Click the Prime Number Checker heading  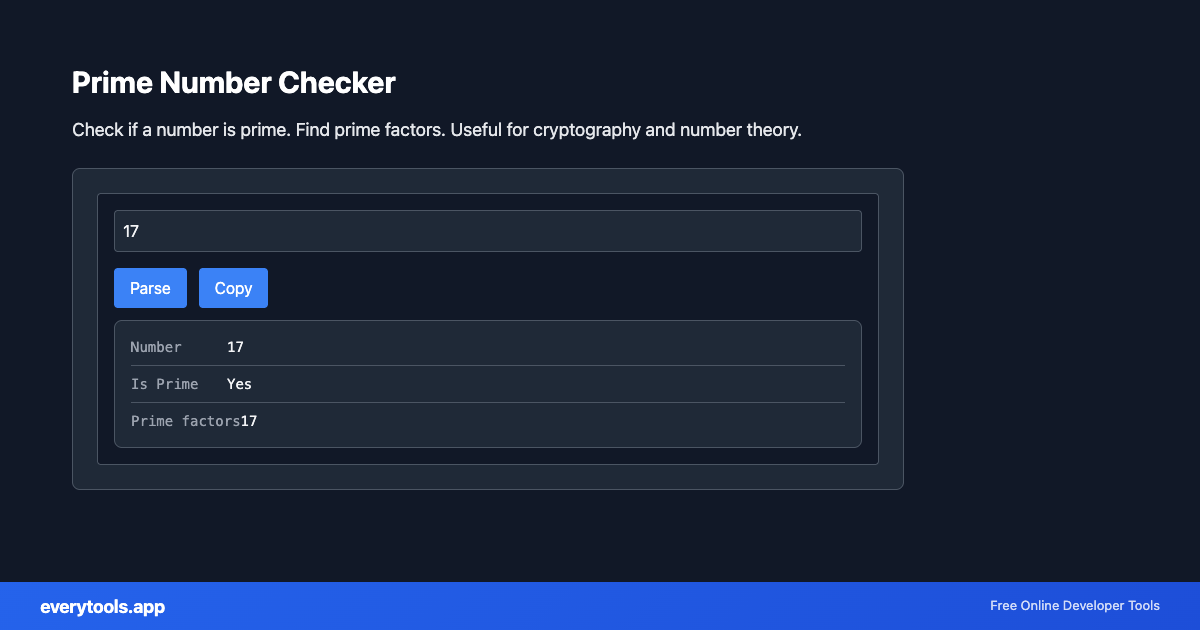click(x=233, y=83)
